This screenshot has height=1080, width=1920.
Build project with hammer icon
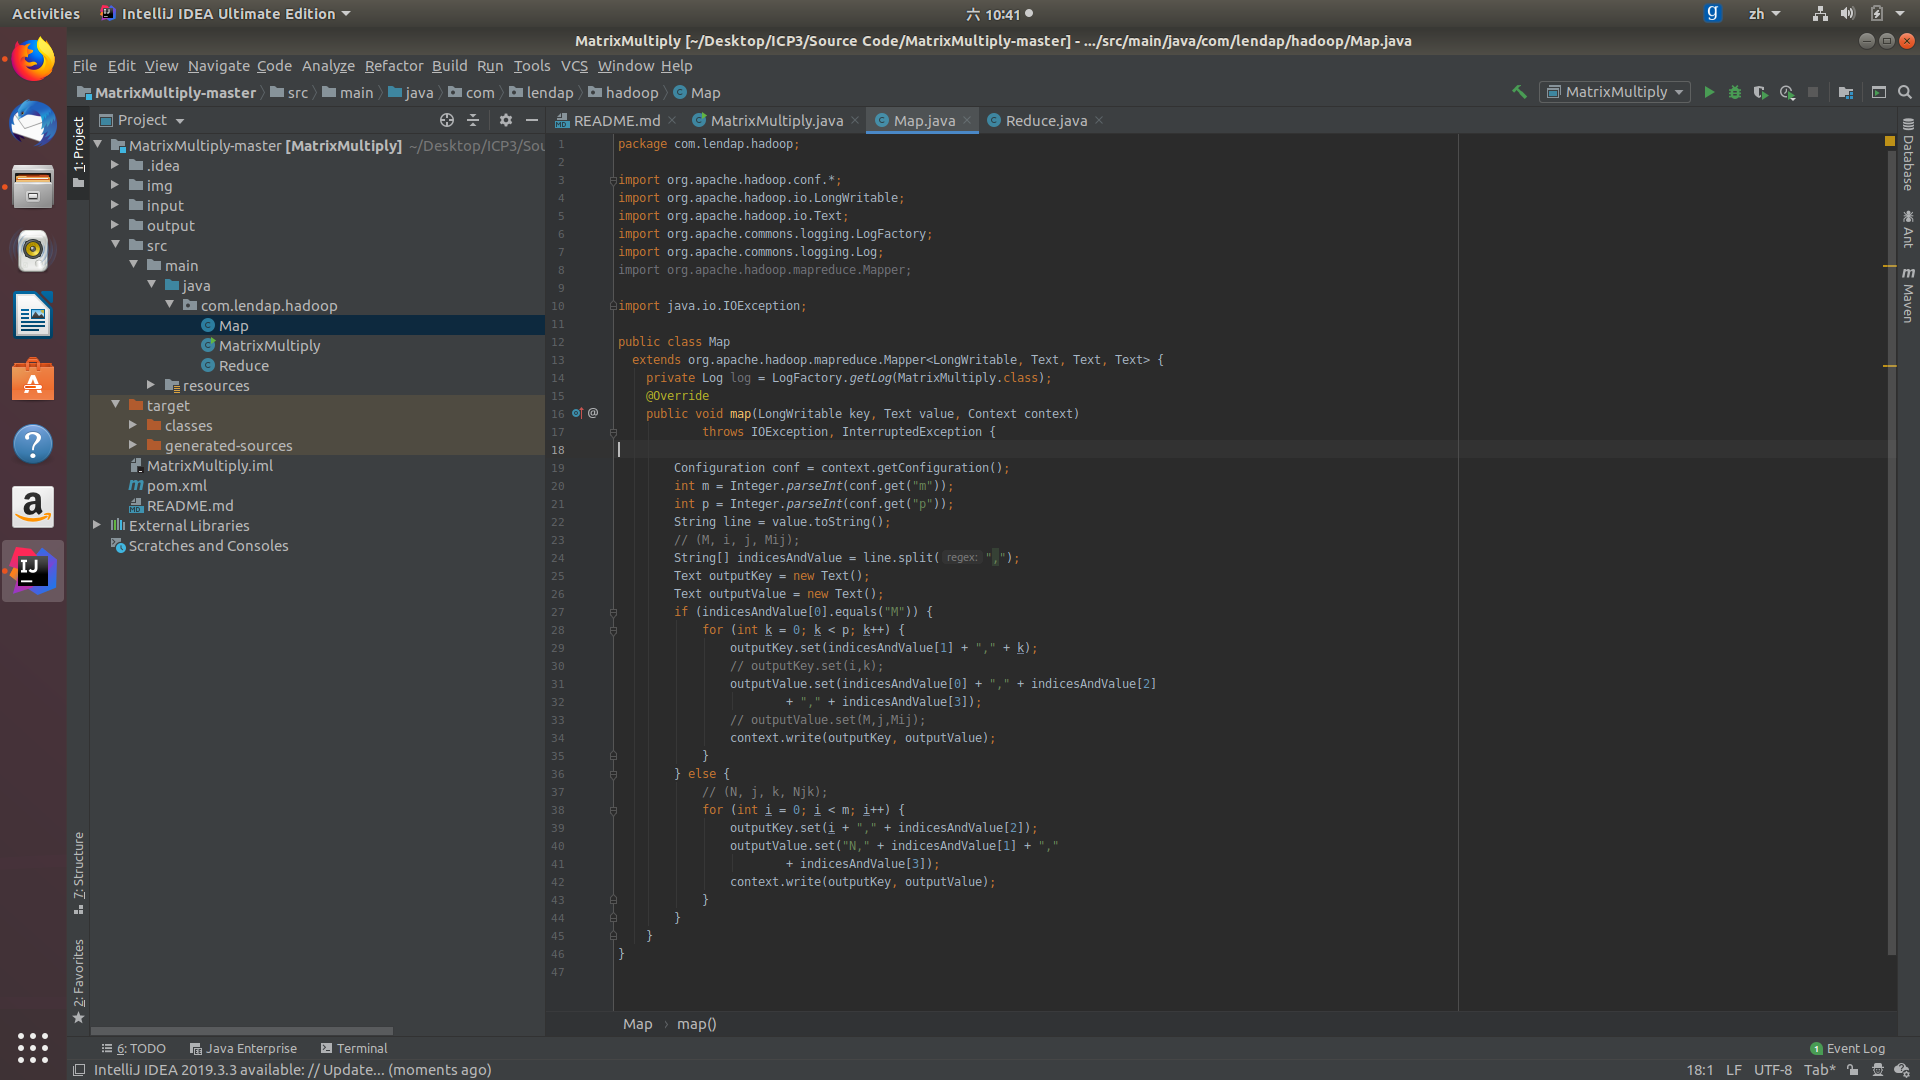click(x=1519, y=92)
